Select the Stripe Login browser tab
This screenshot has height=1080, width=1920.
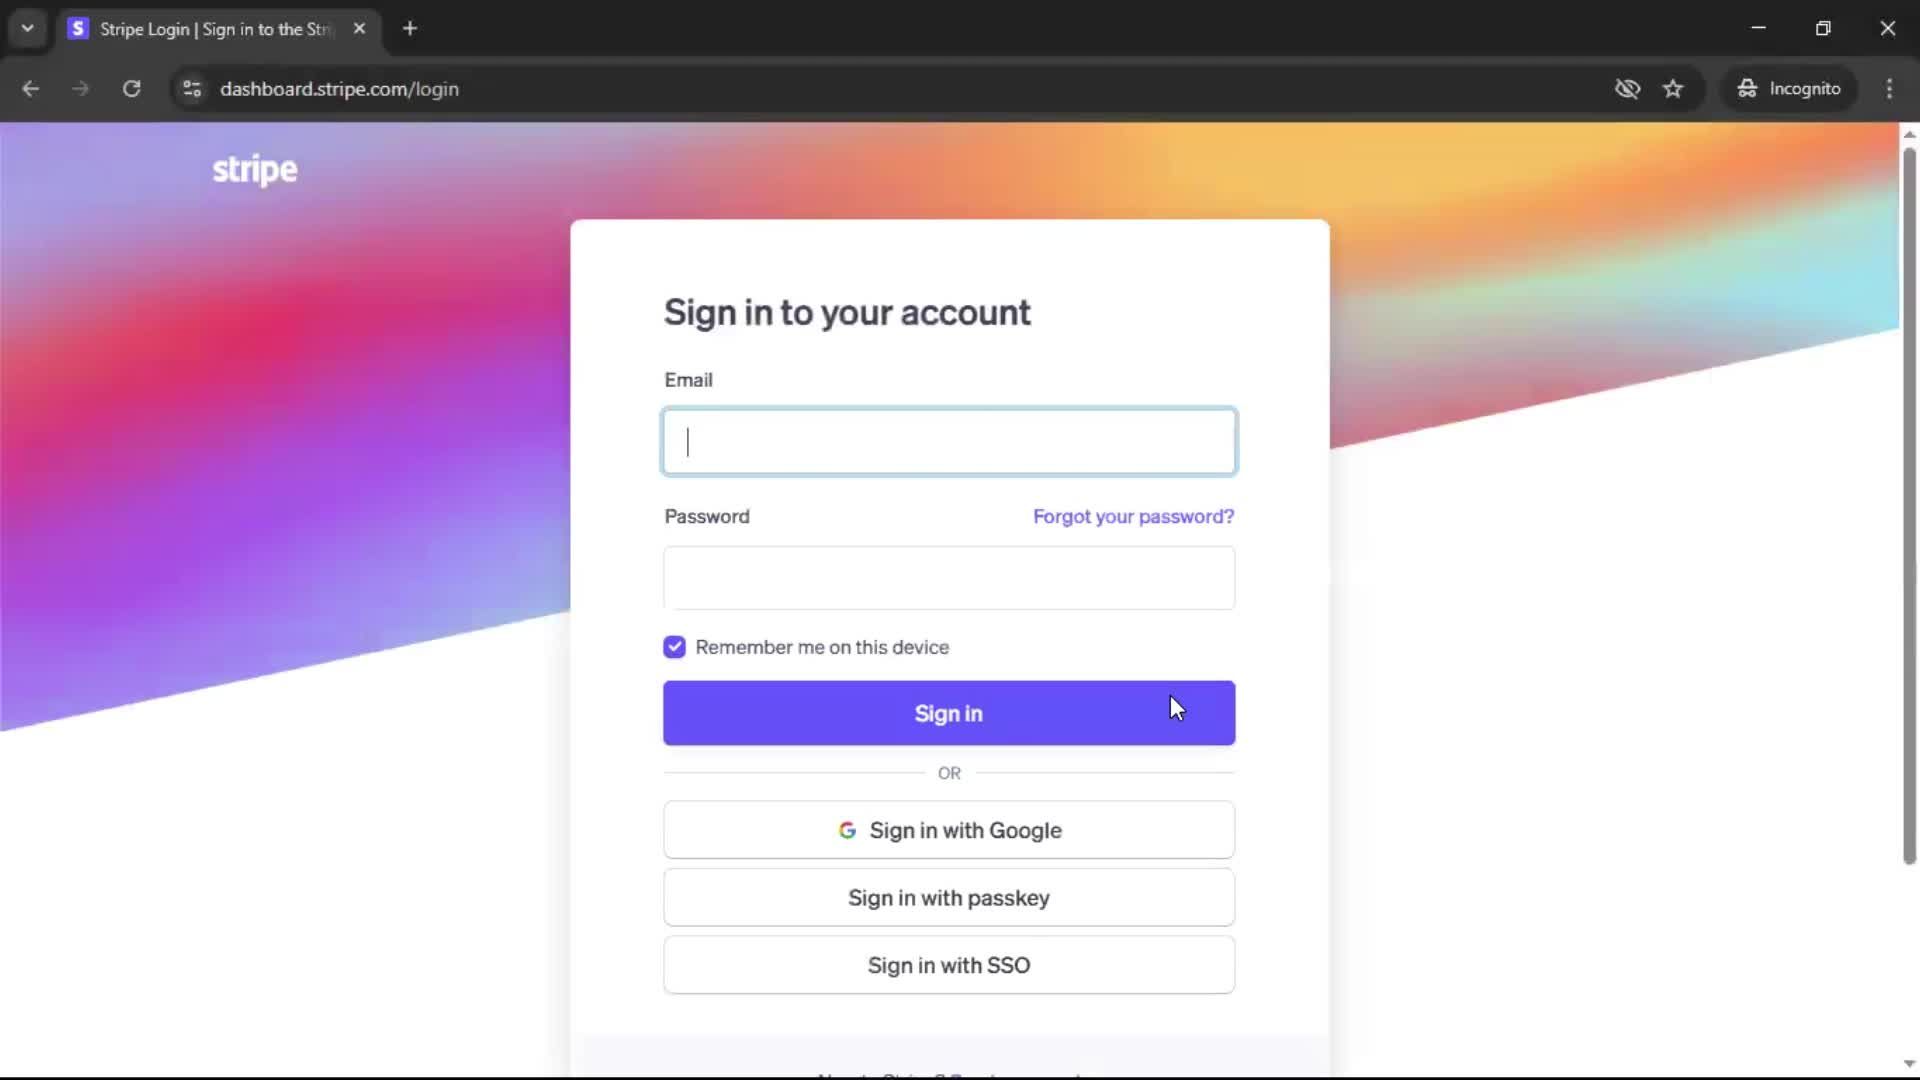(x=215, y=29)
